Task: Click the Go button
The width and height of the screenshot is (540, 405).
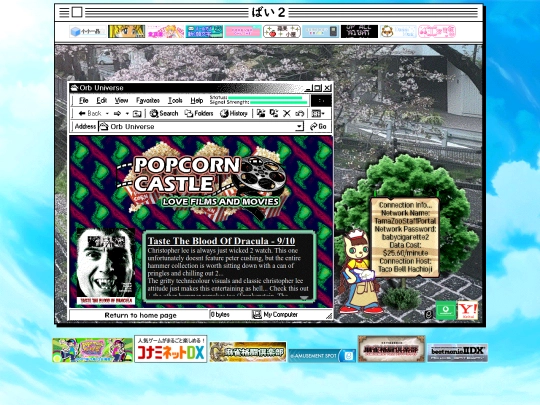Action: click(318, 126)
